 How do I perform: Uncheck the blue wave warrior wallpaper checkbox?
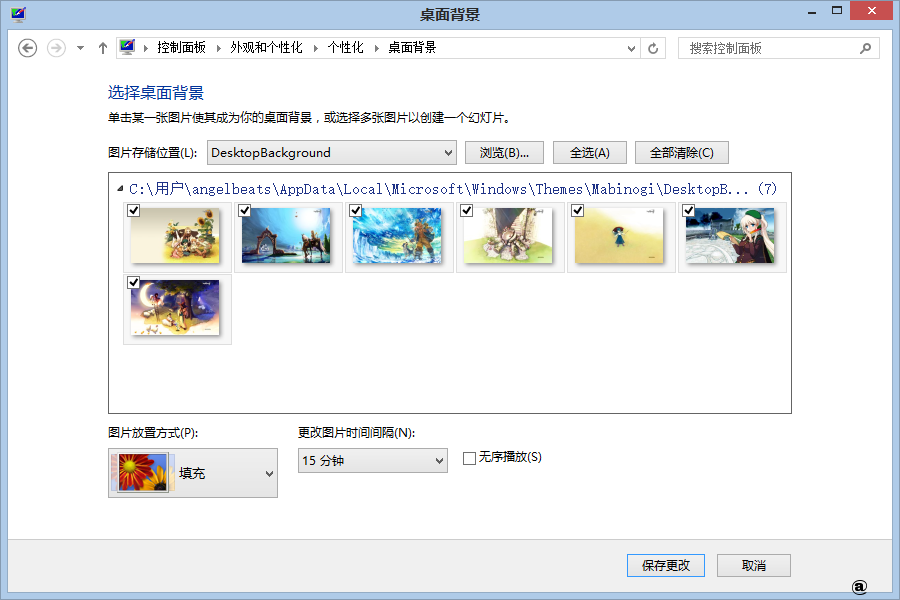(x=356, y=210)
